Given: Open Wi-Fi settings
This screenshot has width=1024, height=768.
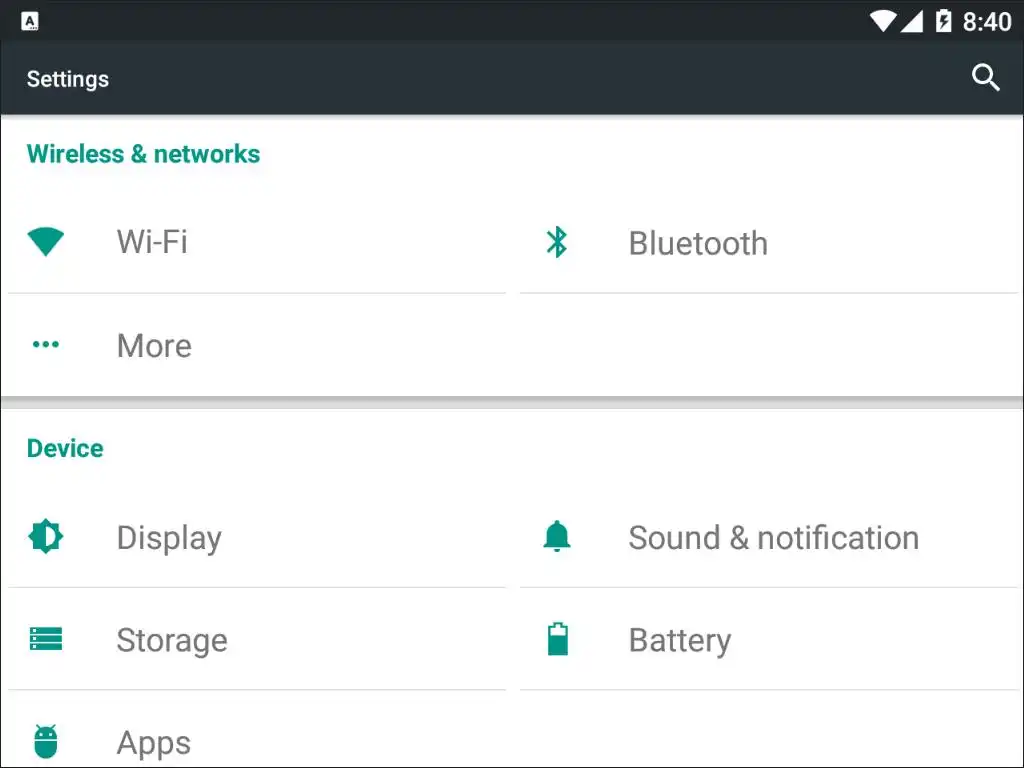Looking at the screenshot, I should point(152,242).
